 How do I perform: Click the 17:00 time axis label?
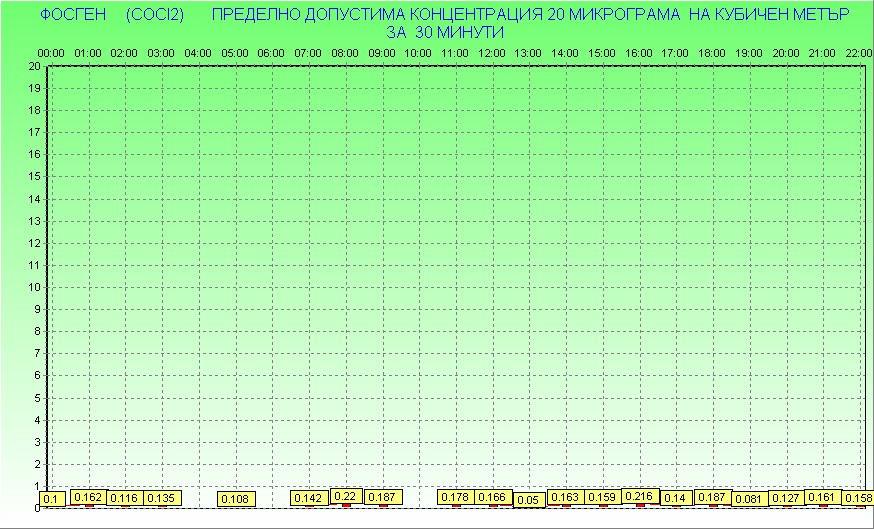pos(675,54)
